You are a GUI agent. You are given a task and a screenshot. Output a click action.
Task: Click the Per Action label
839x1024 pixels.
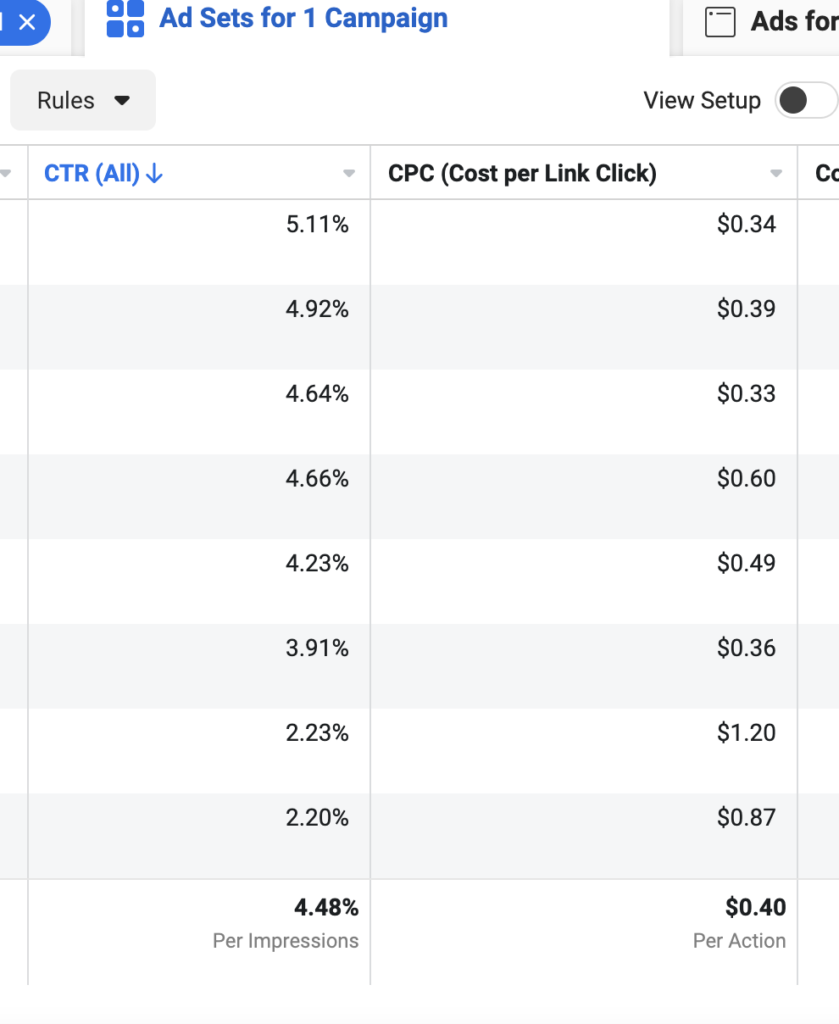739,941
